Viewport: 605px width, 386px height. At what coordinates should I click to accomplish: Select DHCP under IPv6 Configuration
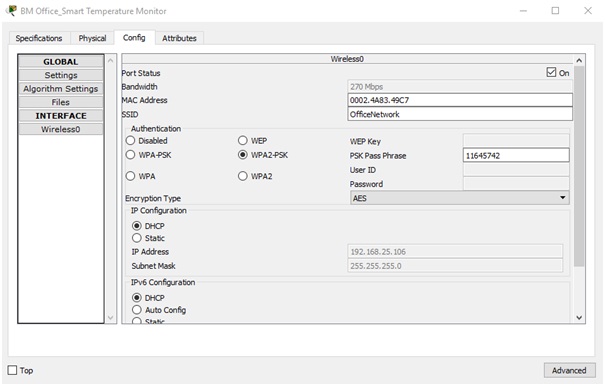tap(137, 298)
